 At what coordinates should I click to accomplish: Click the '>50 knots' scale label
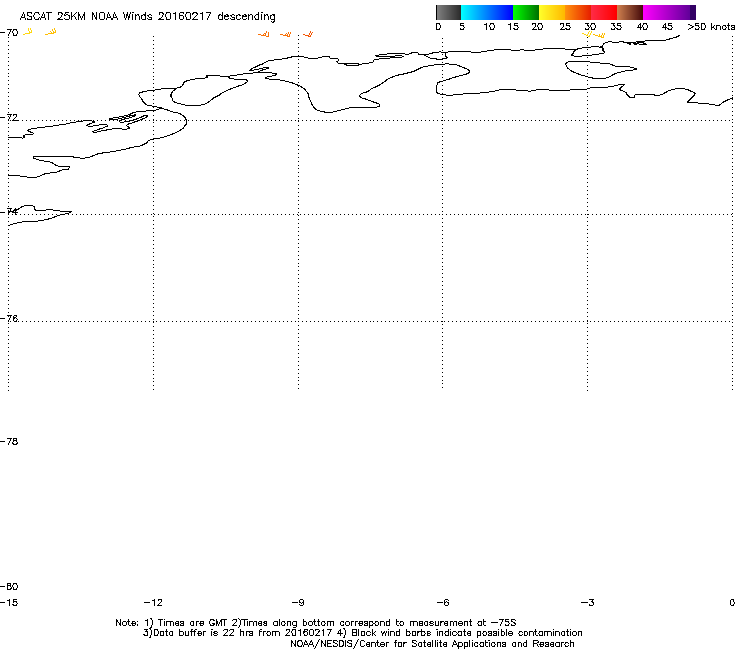point(711,27)
